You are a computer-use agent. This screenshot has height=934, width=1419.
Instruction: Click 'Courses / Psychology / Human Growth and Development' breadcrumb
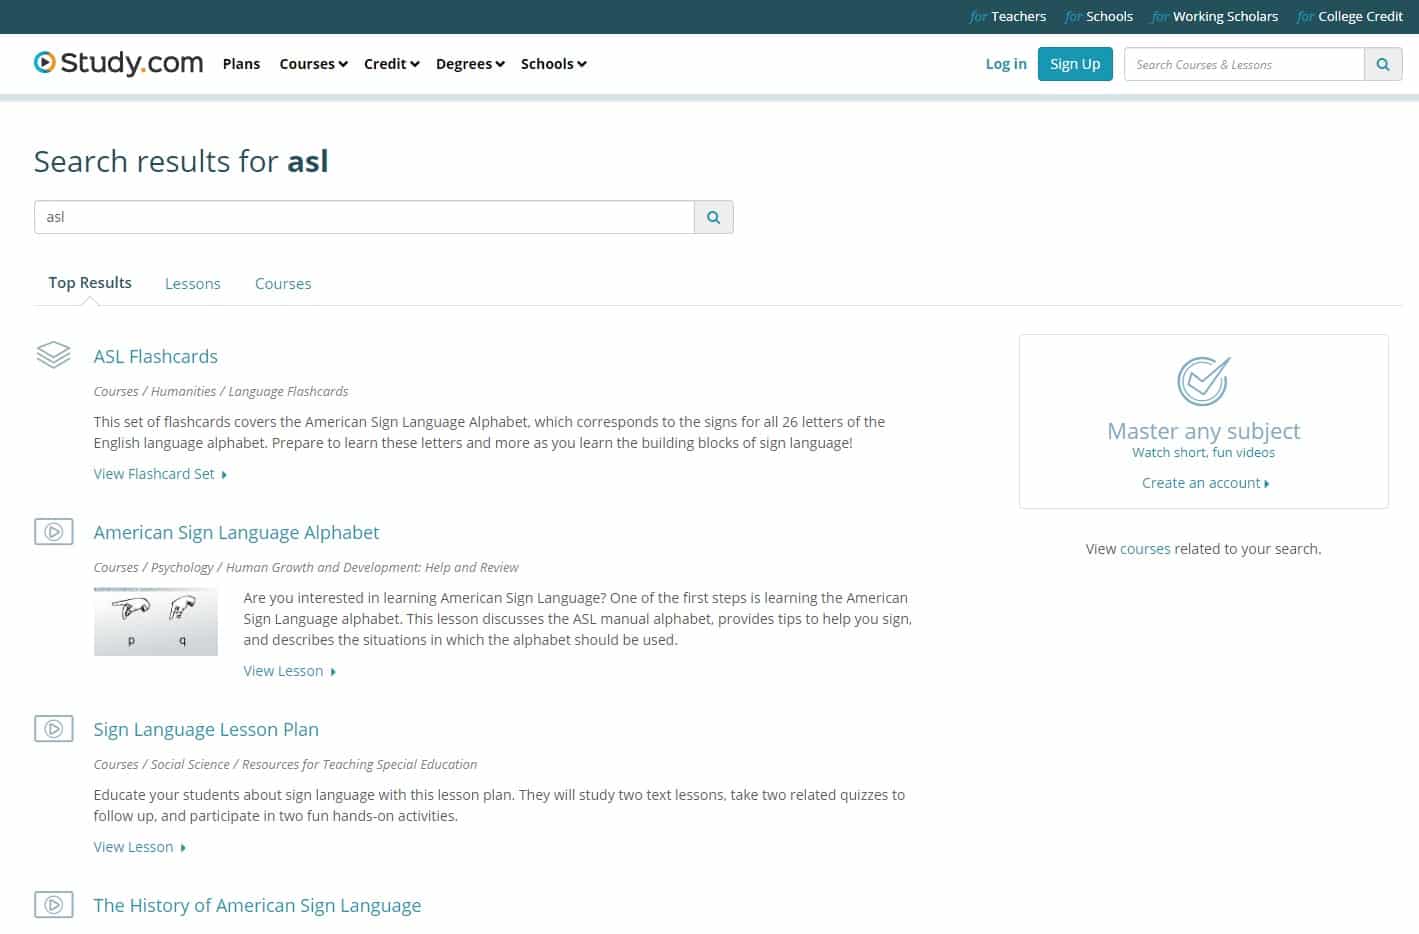306,567
